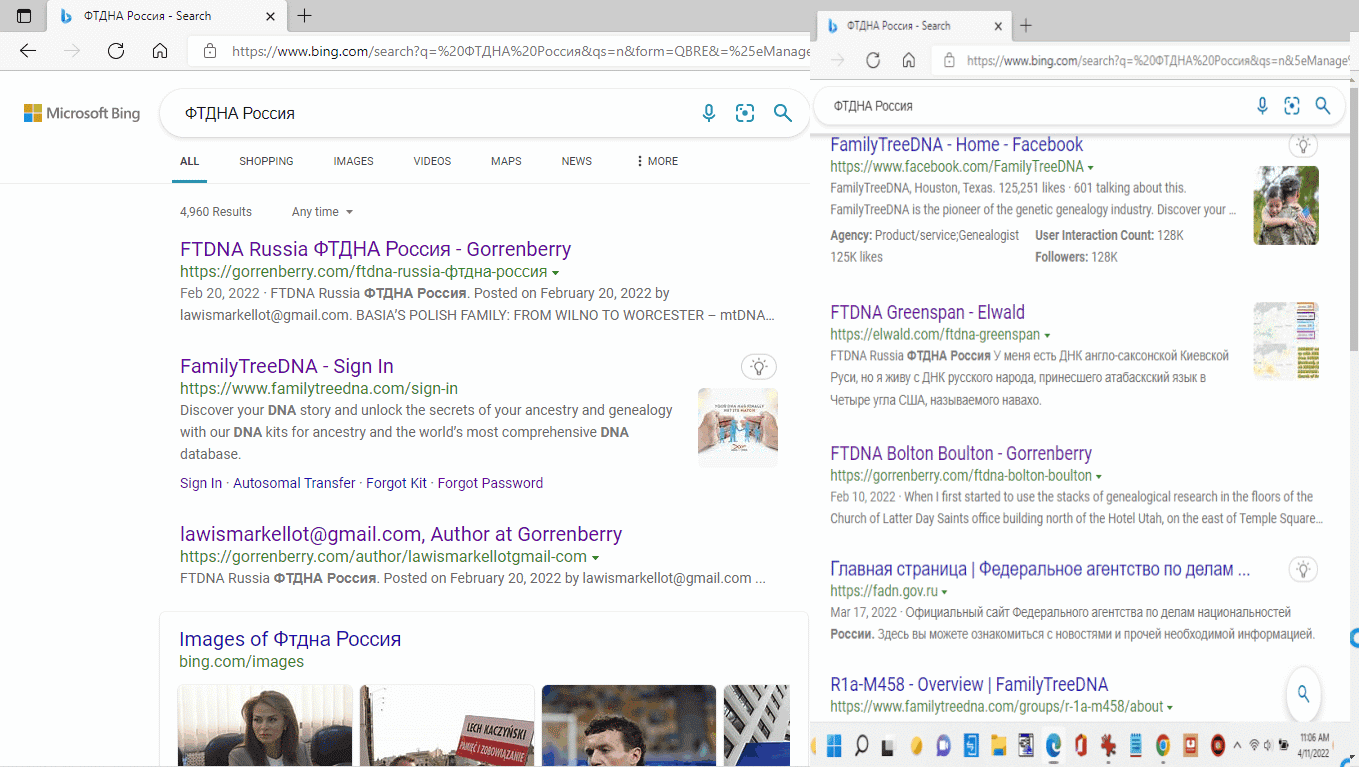Click lightbulb icon beside Главная страница result
The width and height of the screenshot is (1359, 767).
click(x=1303, y=569)
